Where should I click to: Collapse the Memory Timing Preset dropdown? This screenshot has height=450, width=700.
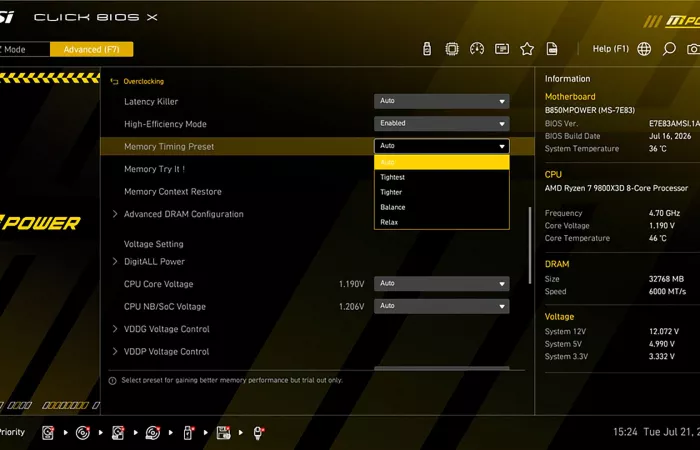(x=442, y=146)
